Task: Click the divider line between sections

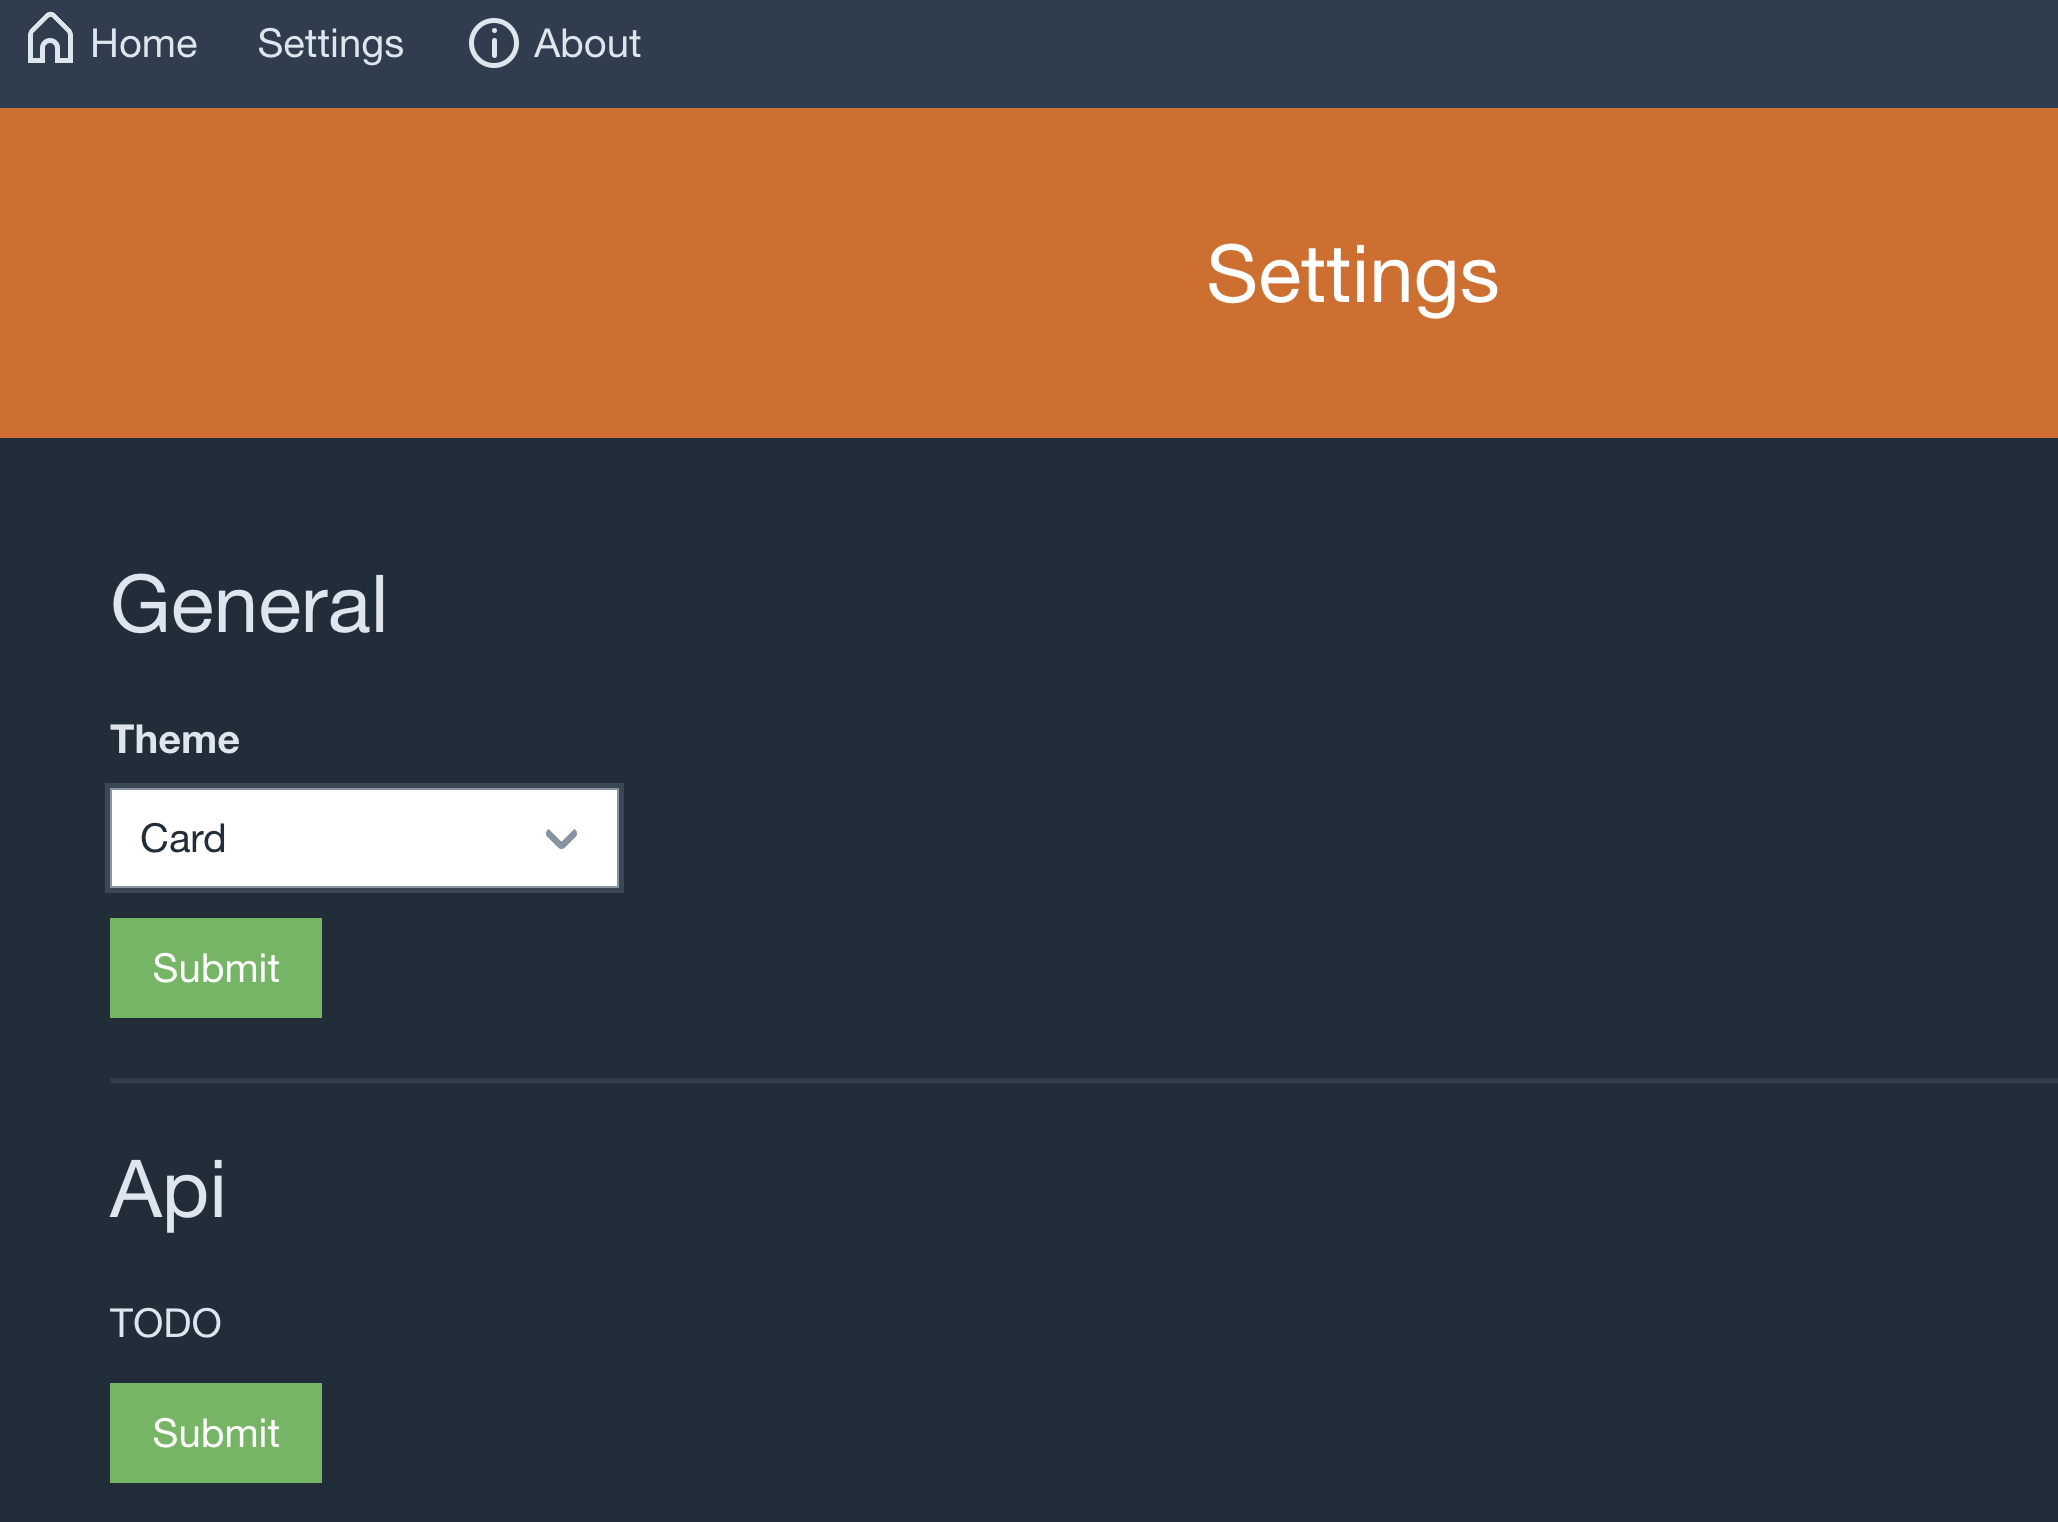Action: point(1000,1080)
